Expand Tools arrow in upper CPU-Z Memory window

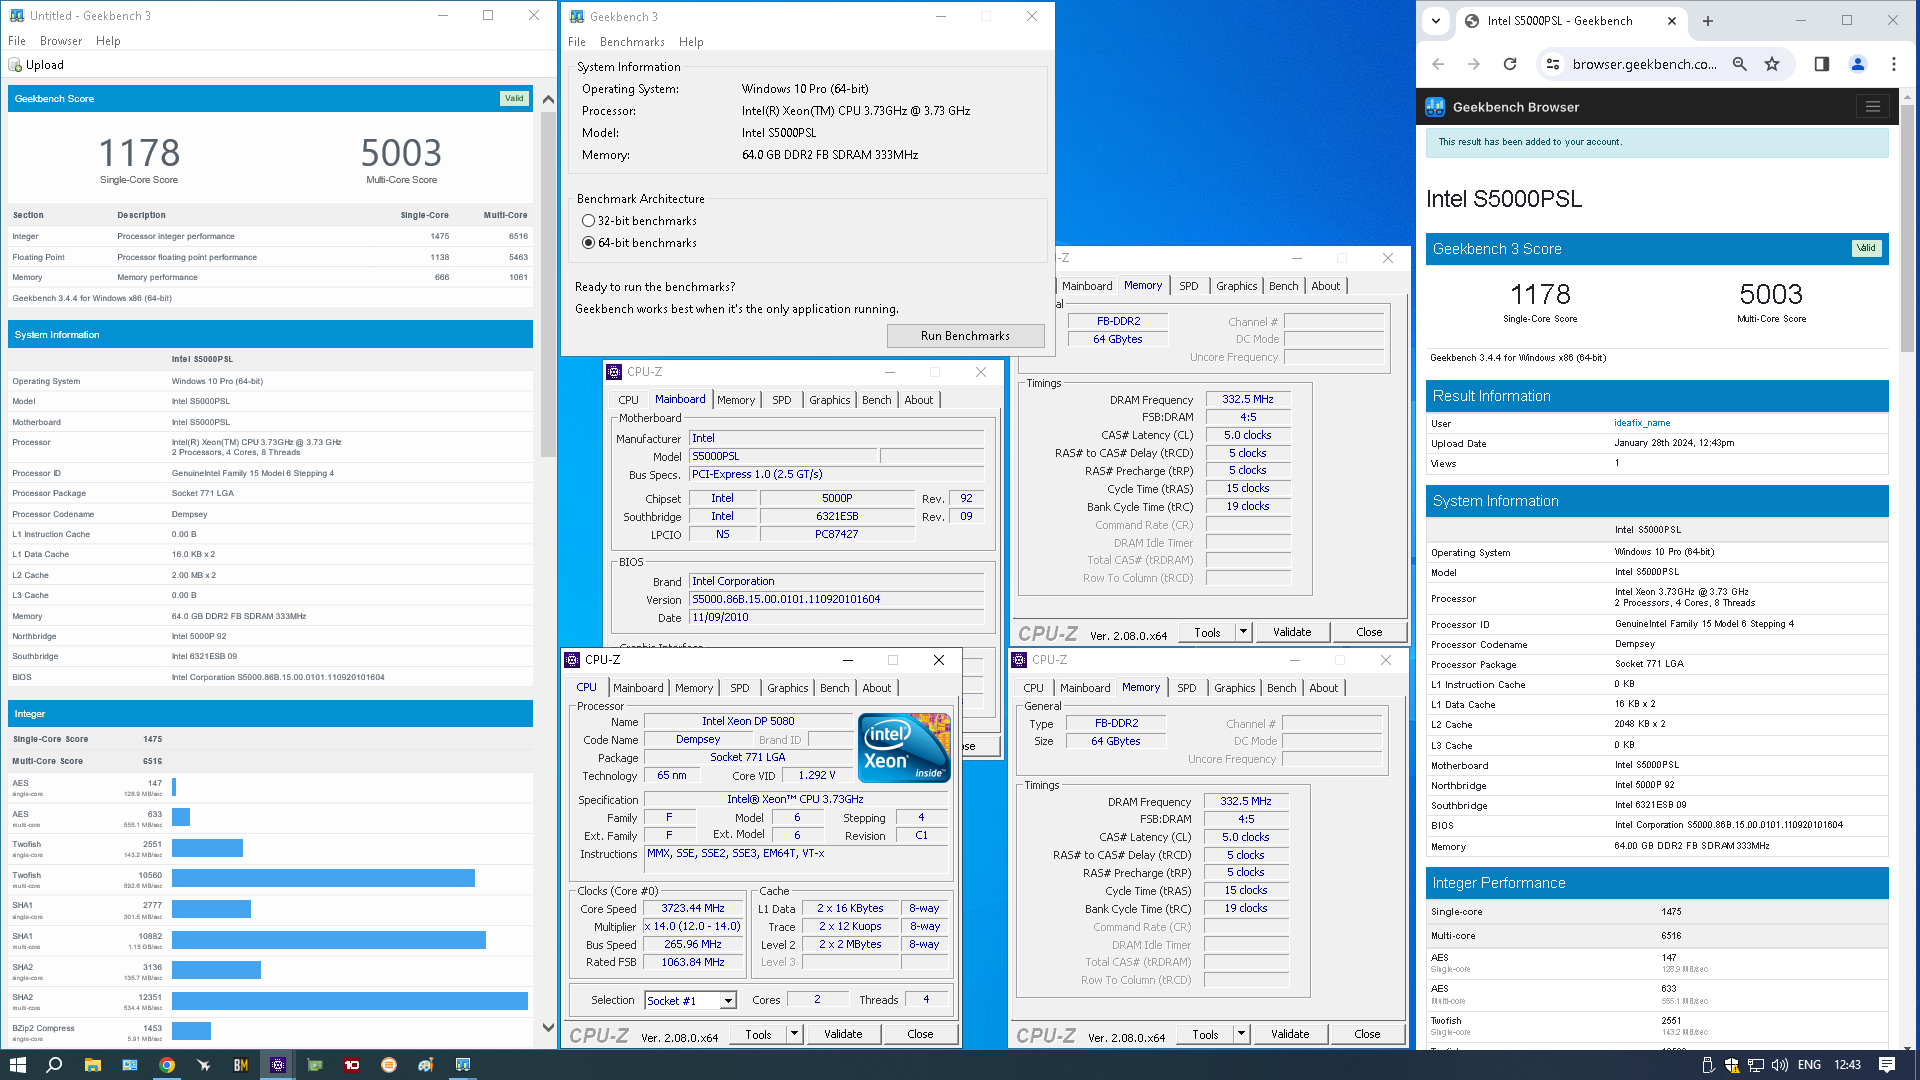1243,632
